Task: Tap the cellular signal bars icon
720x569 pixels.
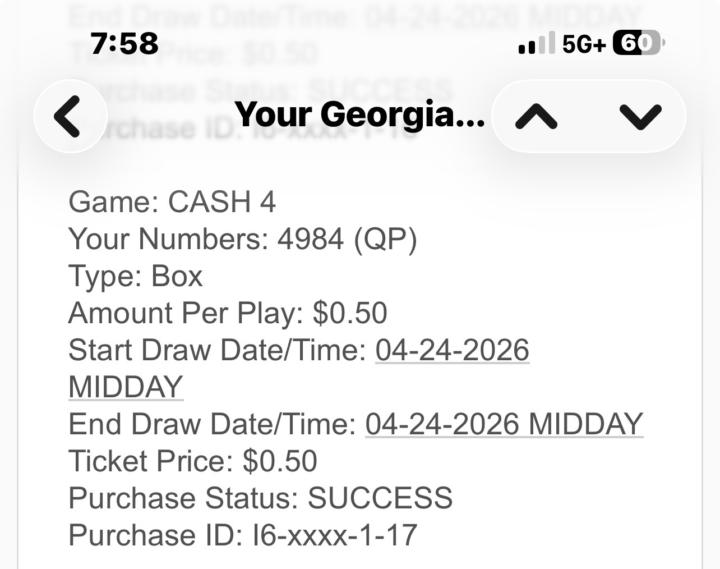Action: tap(536, 43)
